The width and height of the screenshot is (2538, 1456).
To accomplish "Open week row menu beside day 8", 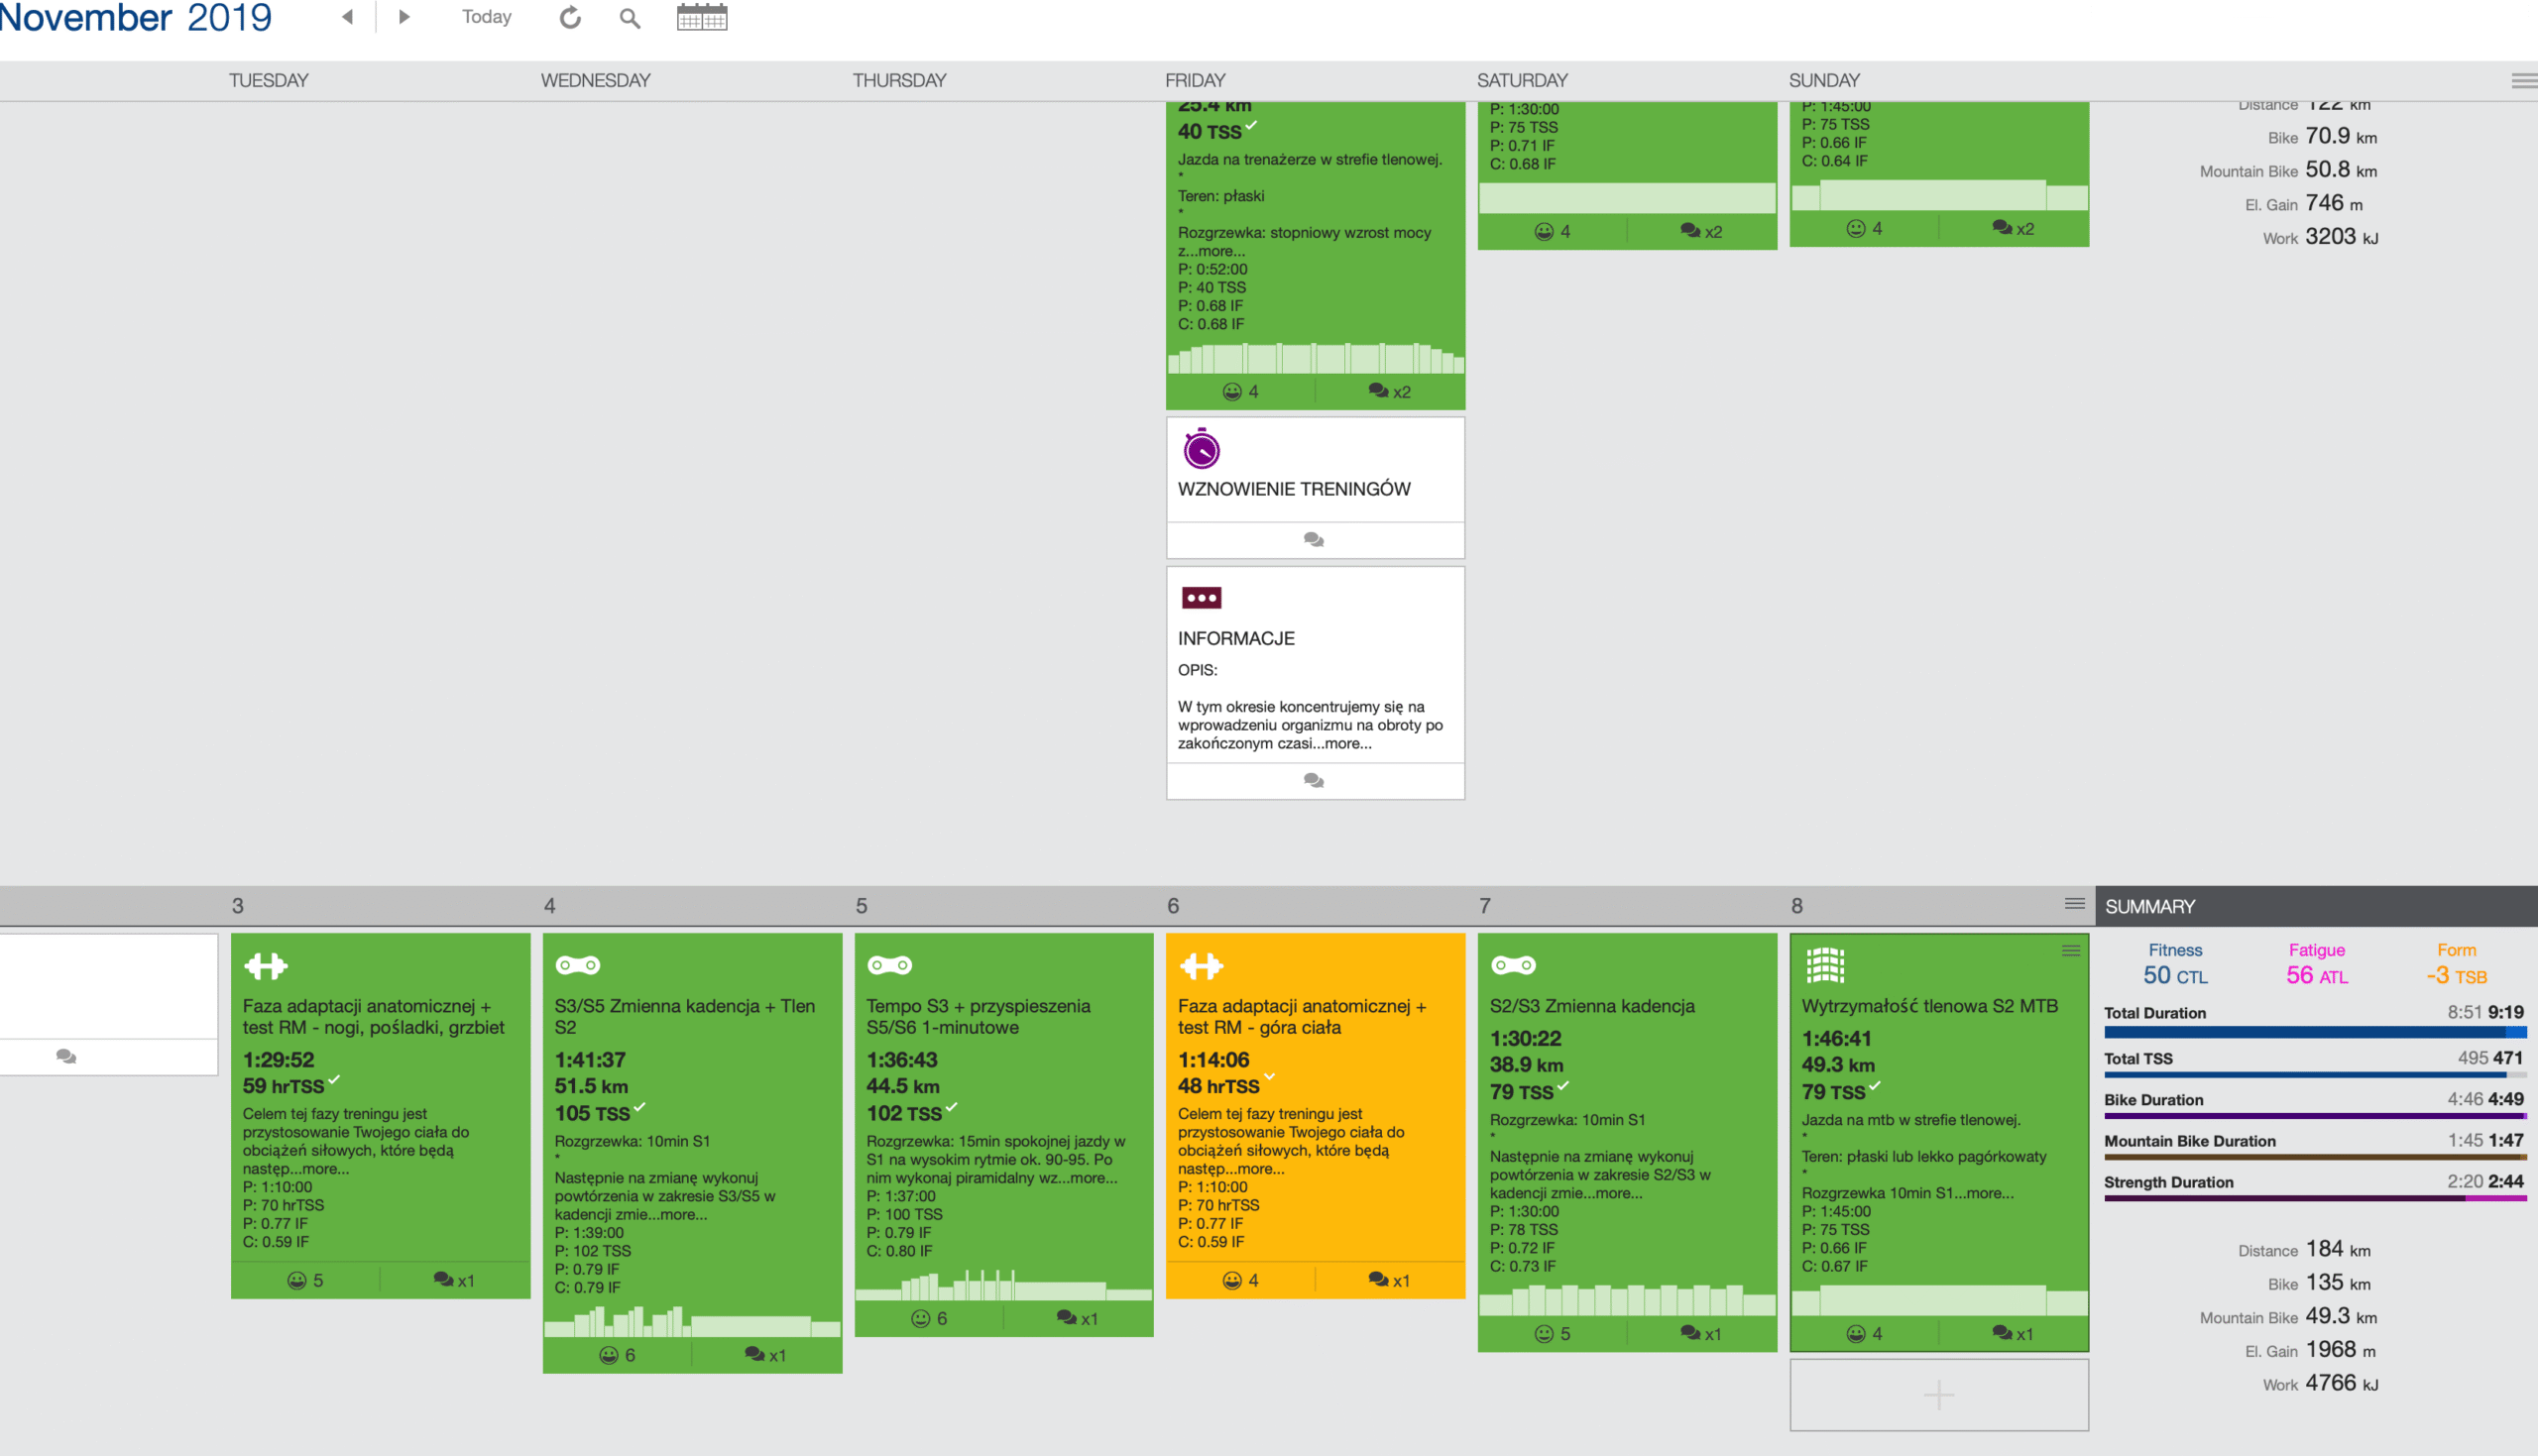I will pos(2075,904).
